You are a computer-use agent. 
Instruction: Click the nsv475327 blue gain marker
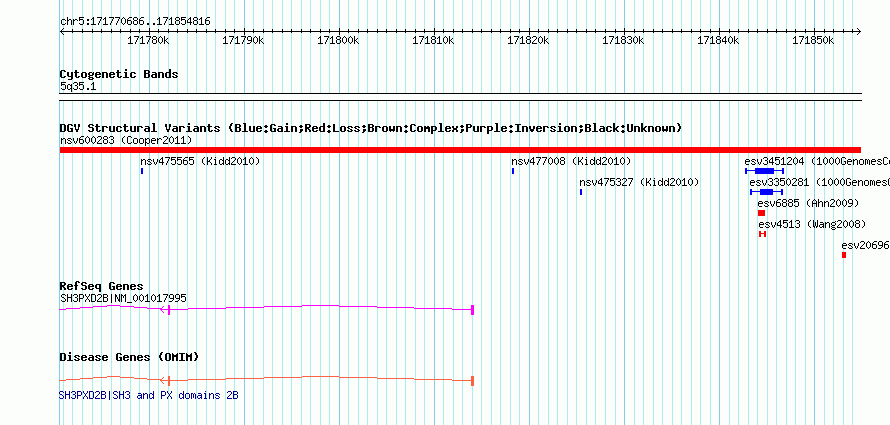[x=581, y=192]
